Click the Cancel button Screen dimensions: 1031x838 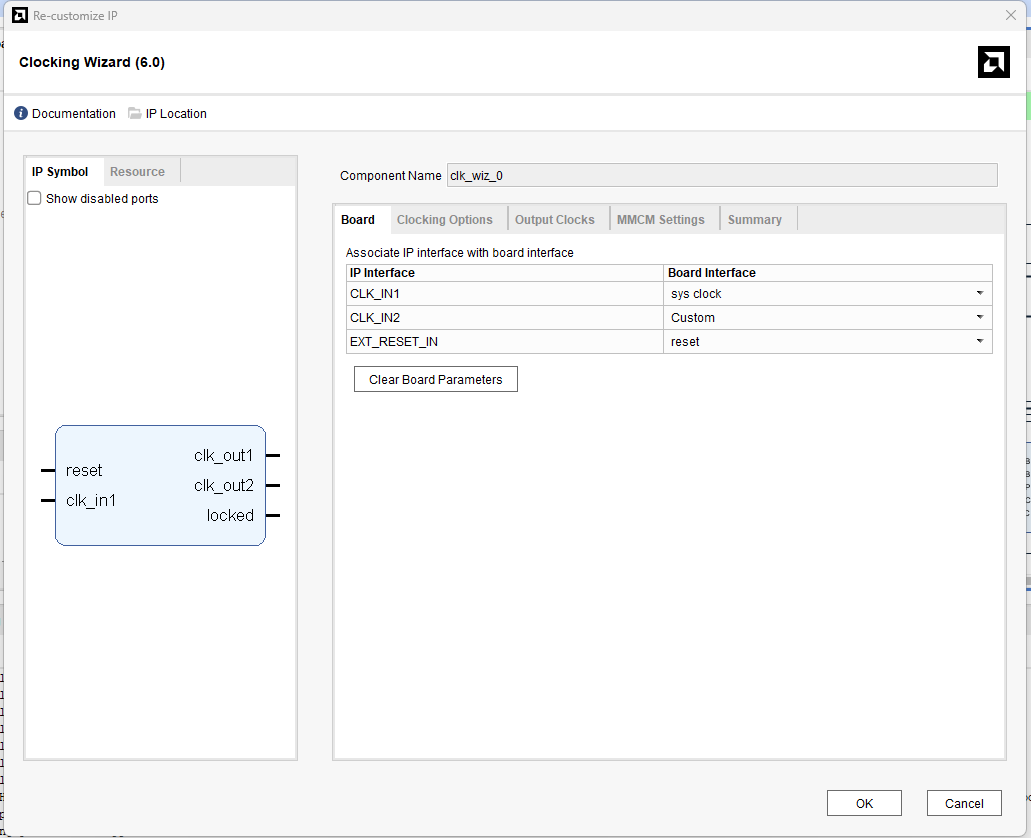coord(964,803)
